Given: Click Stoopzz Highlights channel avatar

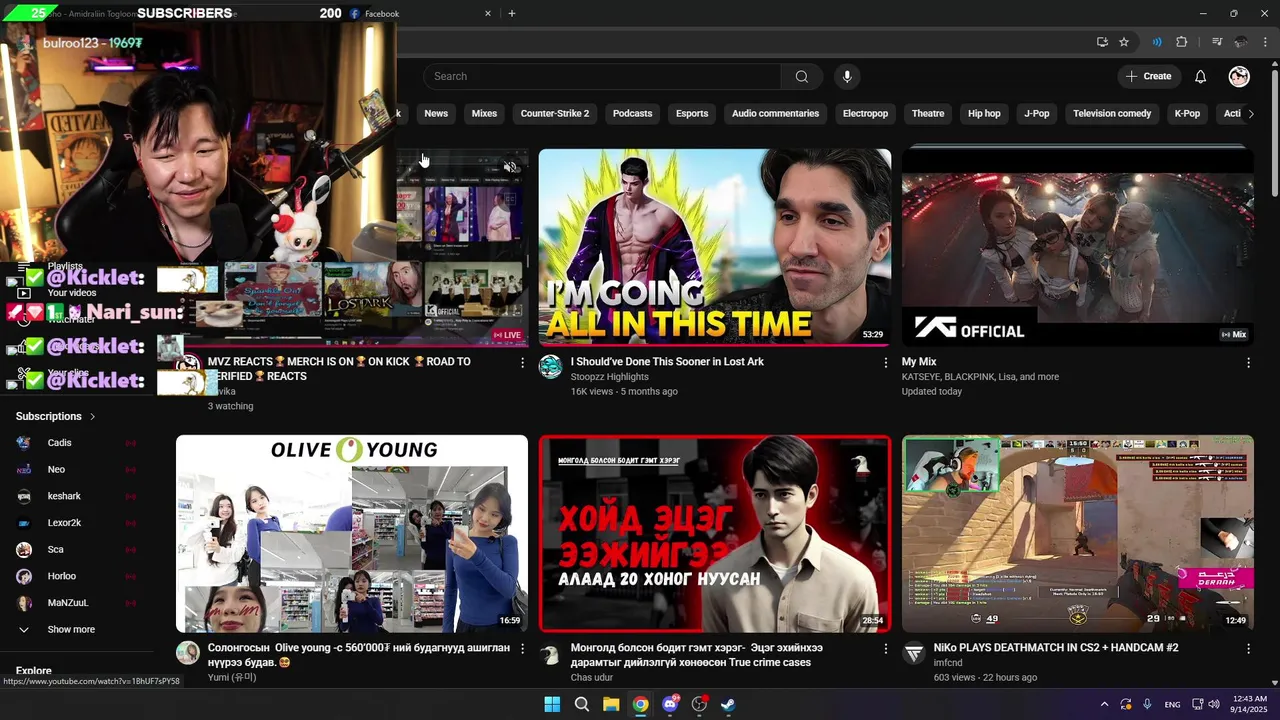Looking at the screenshot, I should [551, 367].
